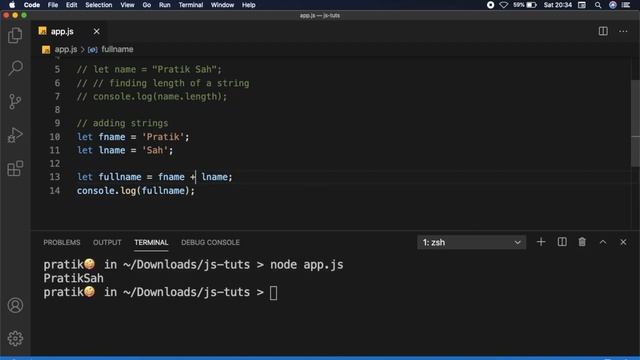The image size is (640, 360).
Task: Open the Run and Debug view
Action: point(15,135)
